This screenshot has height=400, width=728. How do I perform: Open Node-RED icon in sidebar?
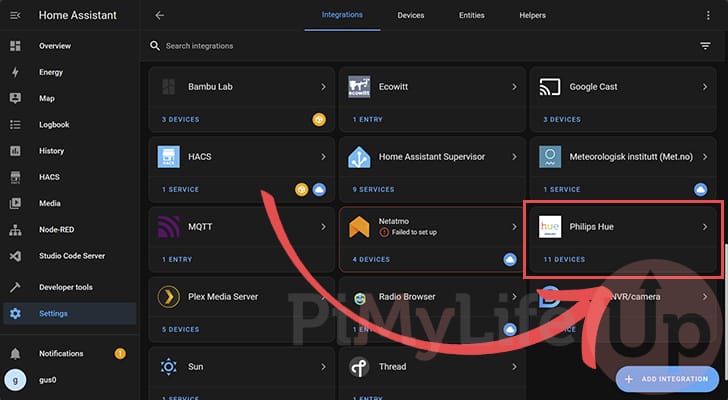tap(15, 229)
